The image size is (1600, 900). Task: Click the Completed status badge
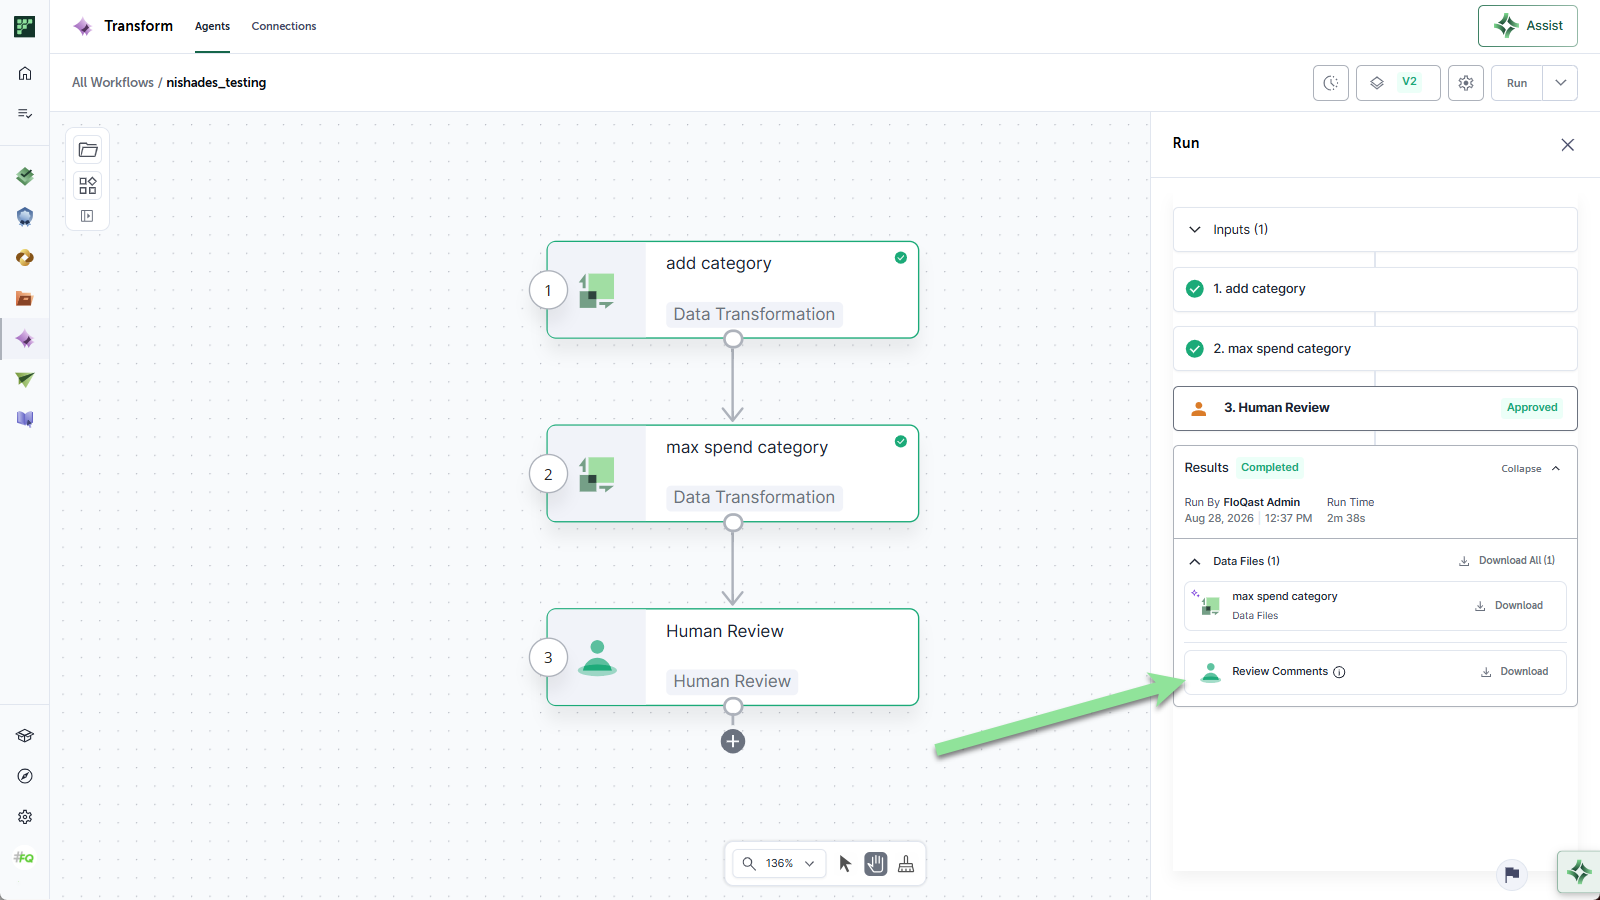(1270, 468)
